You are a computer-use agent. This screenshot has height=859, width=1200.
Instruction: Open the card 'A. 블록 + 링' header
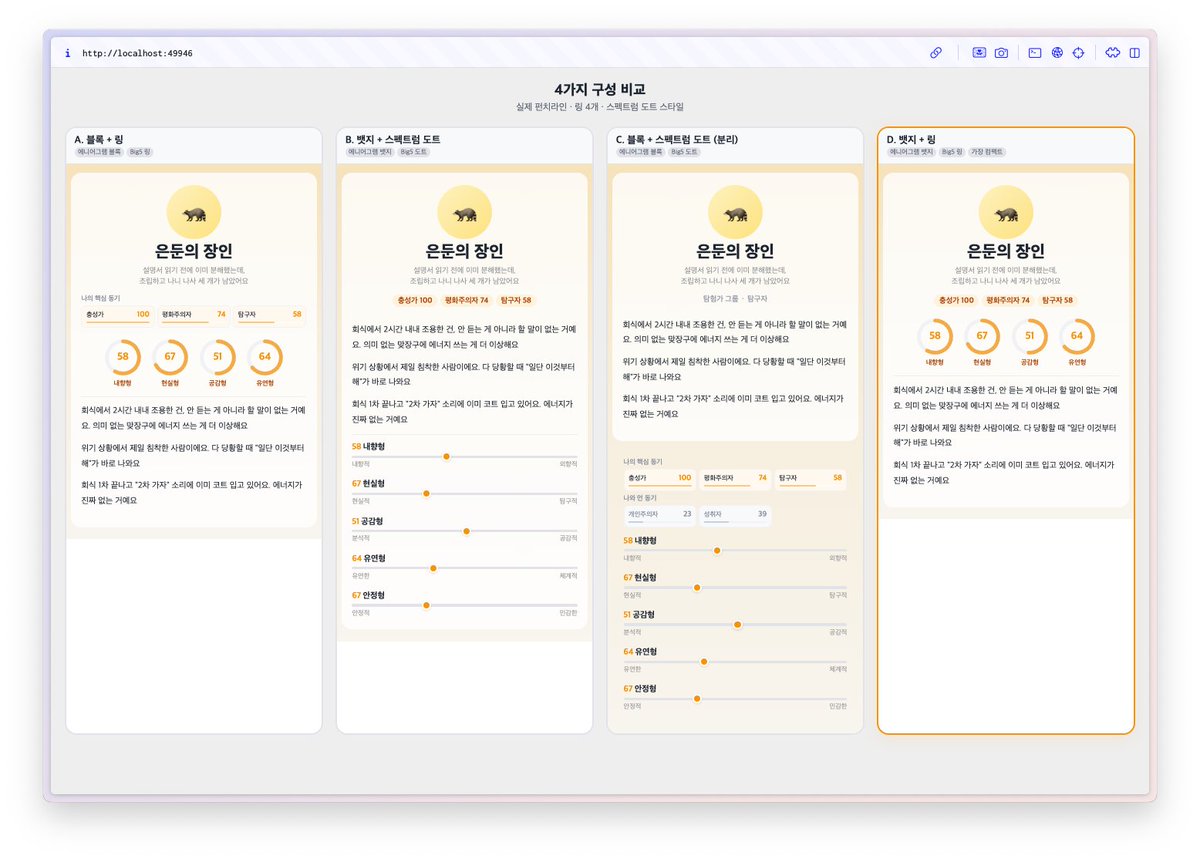tap(100, 140)
